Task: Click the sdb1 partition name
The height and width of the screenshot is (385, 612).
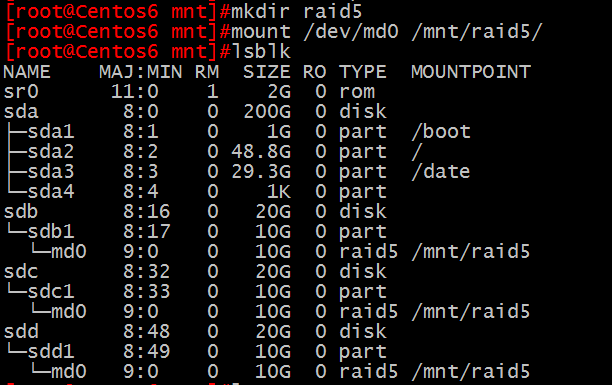Action: point(51,231)
